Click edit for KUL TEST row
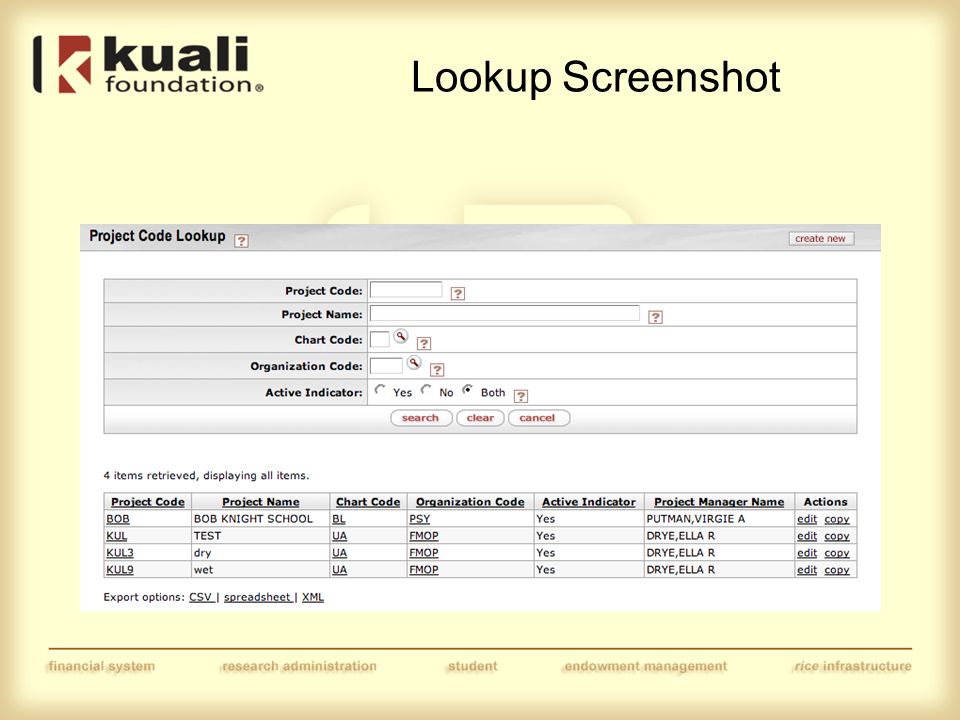 coord(807,536)
